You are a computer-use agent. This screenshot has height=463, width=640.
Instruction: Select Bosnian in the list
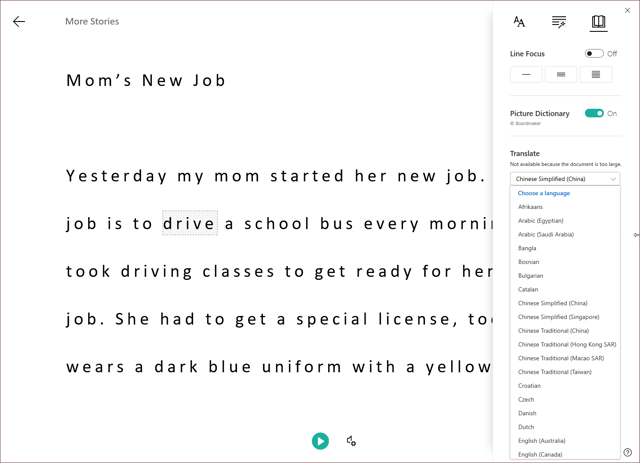[565, 262]
